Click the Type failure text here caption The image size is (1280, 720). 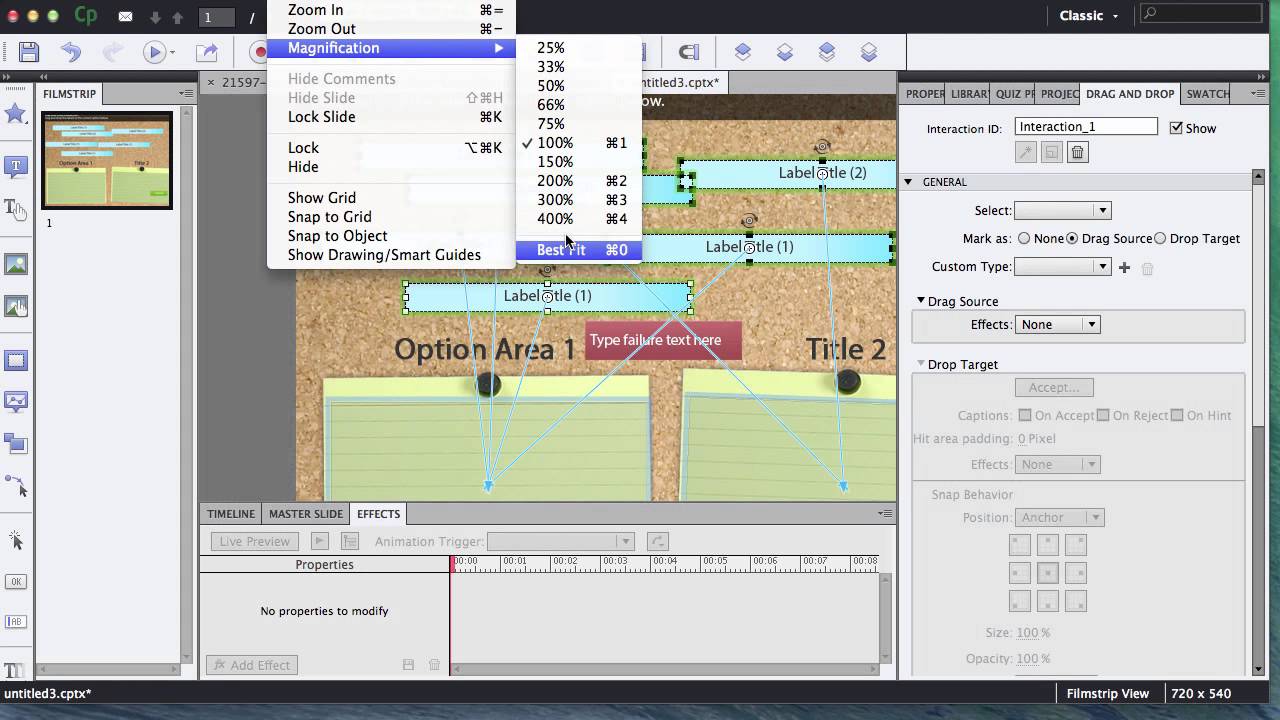pyautogui.click(x=663, y=340)
